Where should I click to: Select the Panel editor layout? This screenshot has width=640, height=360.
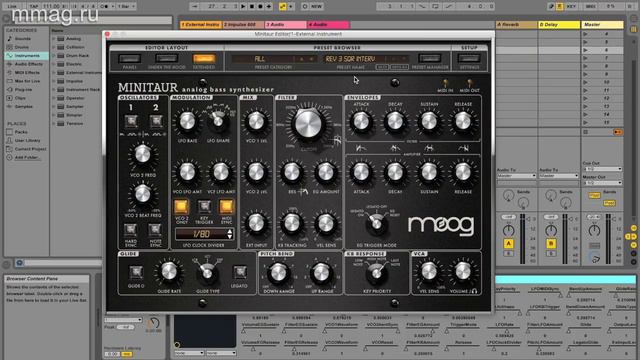pyautogui.click(x=129, y=58)
